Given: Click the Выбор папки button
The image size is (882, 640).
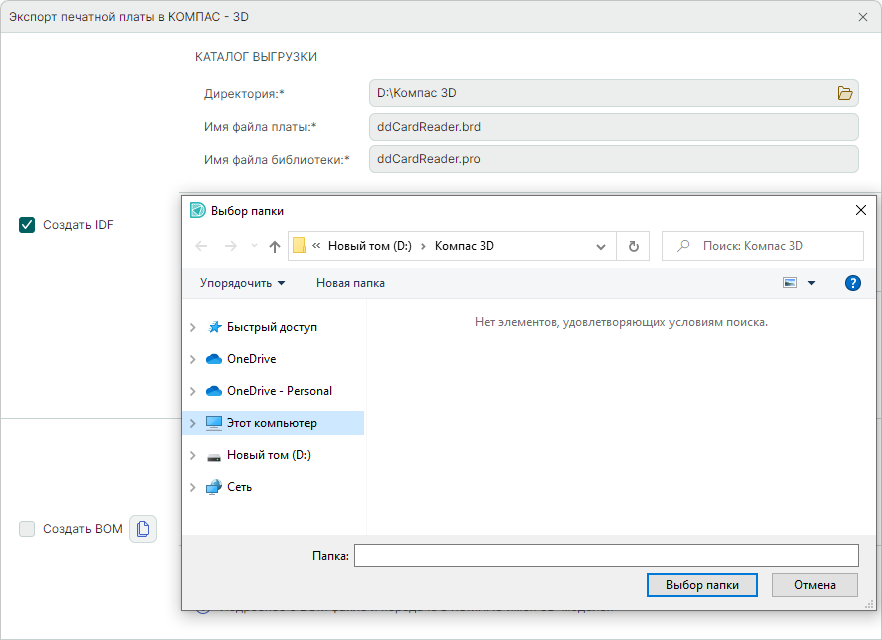Looking at the screenshot, I should point(702,585).
